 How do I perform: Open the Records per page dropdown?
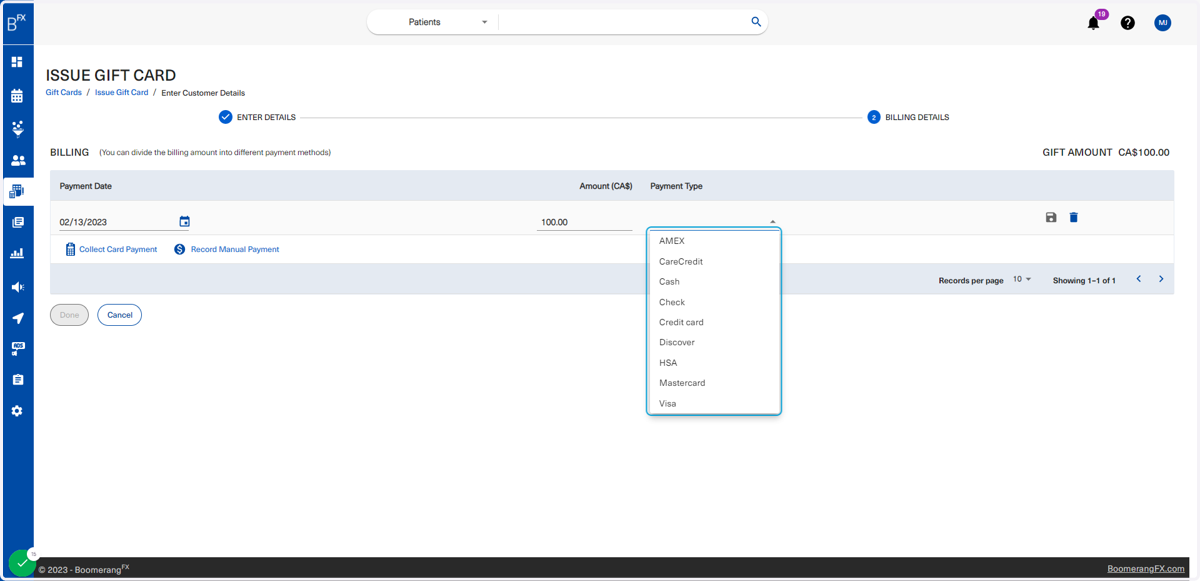pyautogui.click(x=1022, y=279)
